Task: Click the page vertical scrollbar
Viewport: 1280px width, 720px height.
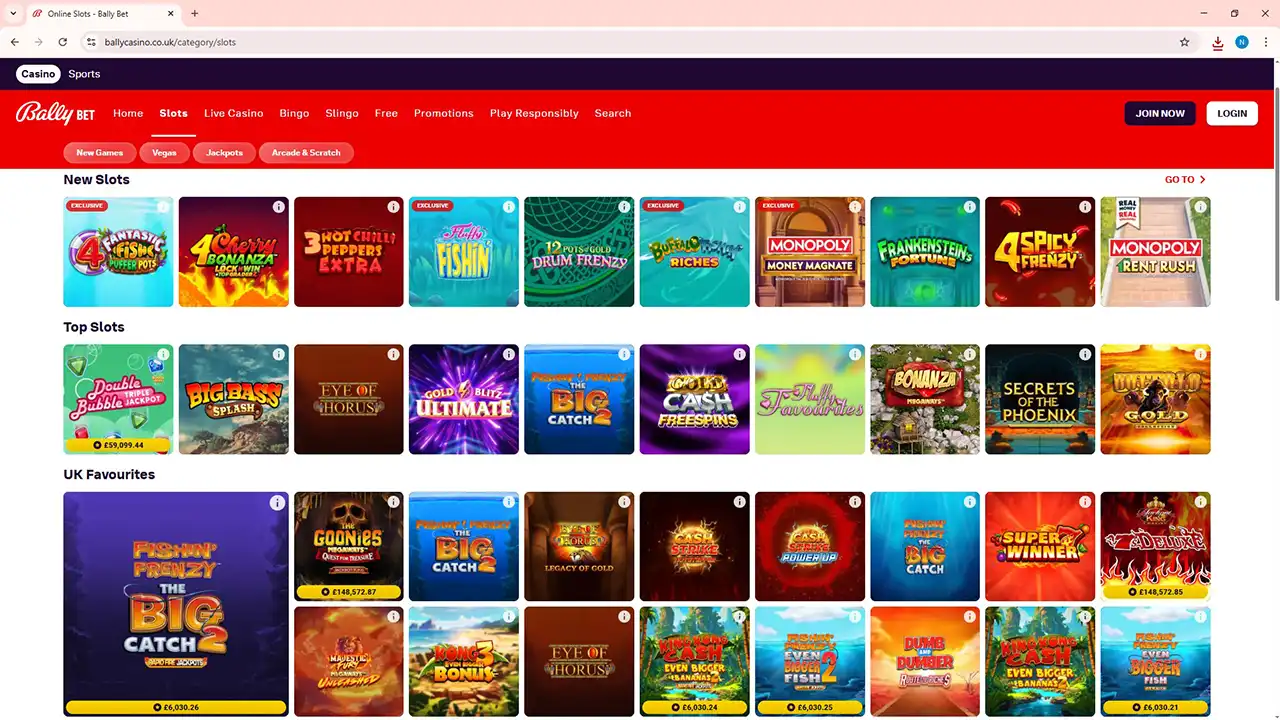Action: click(1275, 180)
